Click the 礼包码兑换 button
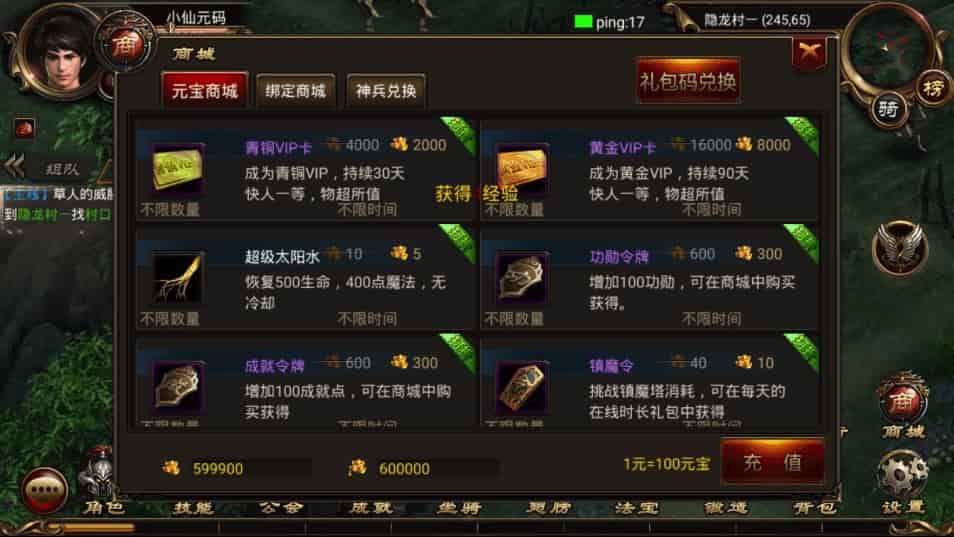Image resolution: width=954 pixels, height=537 pixels. [x=688, y=81]
